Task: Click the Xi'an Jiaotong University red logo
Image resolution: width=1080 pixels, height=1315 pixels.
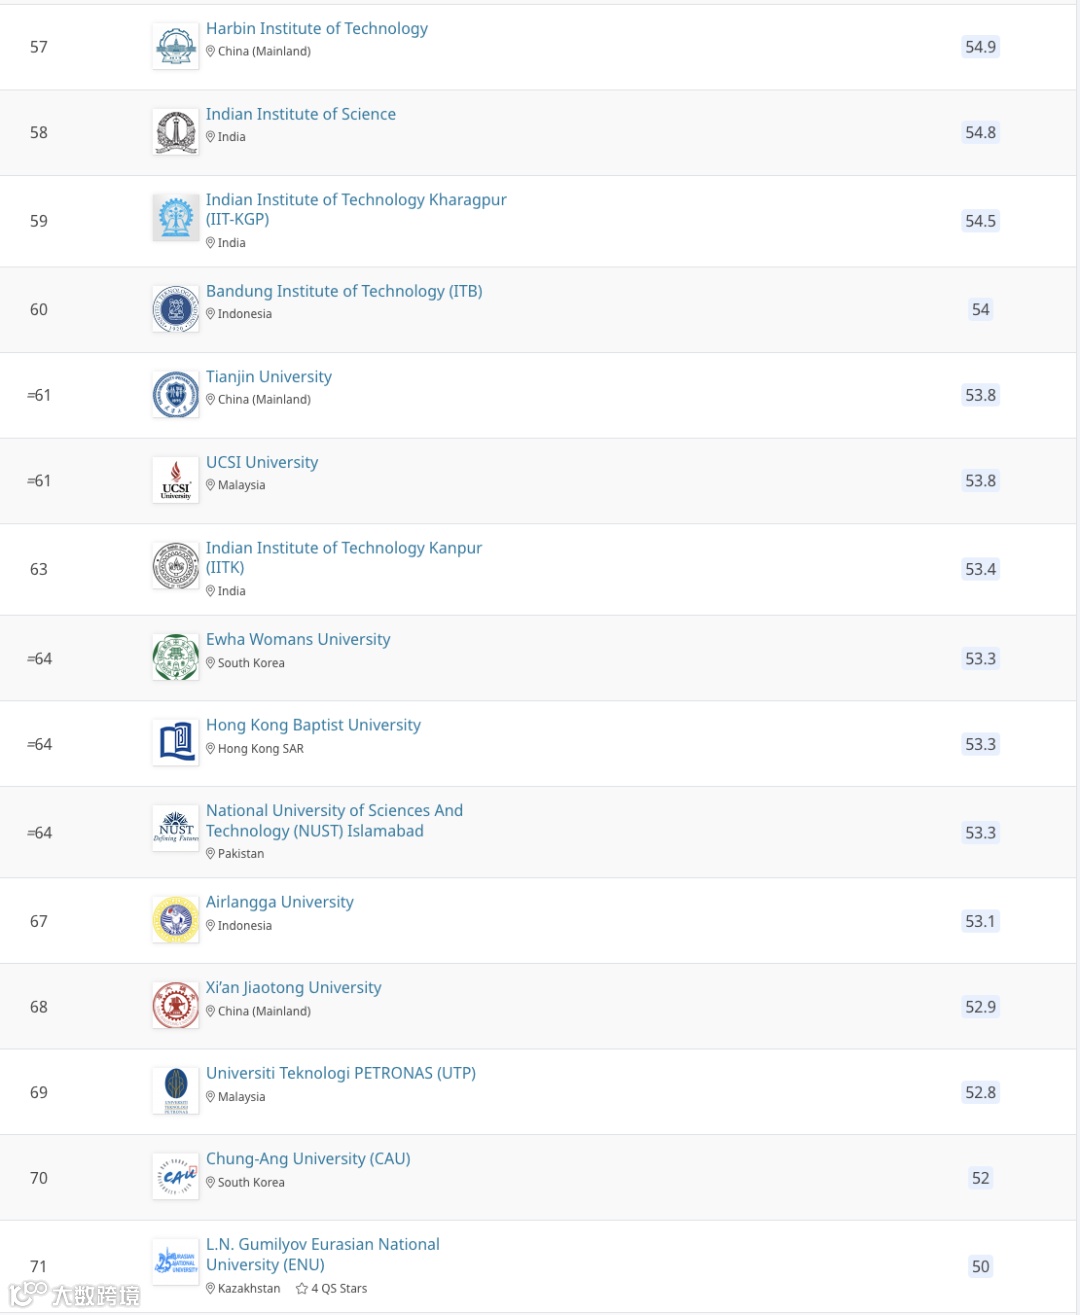Action: (x=176, y=1006)
